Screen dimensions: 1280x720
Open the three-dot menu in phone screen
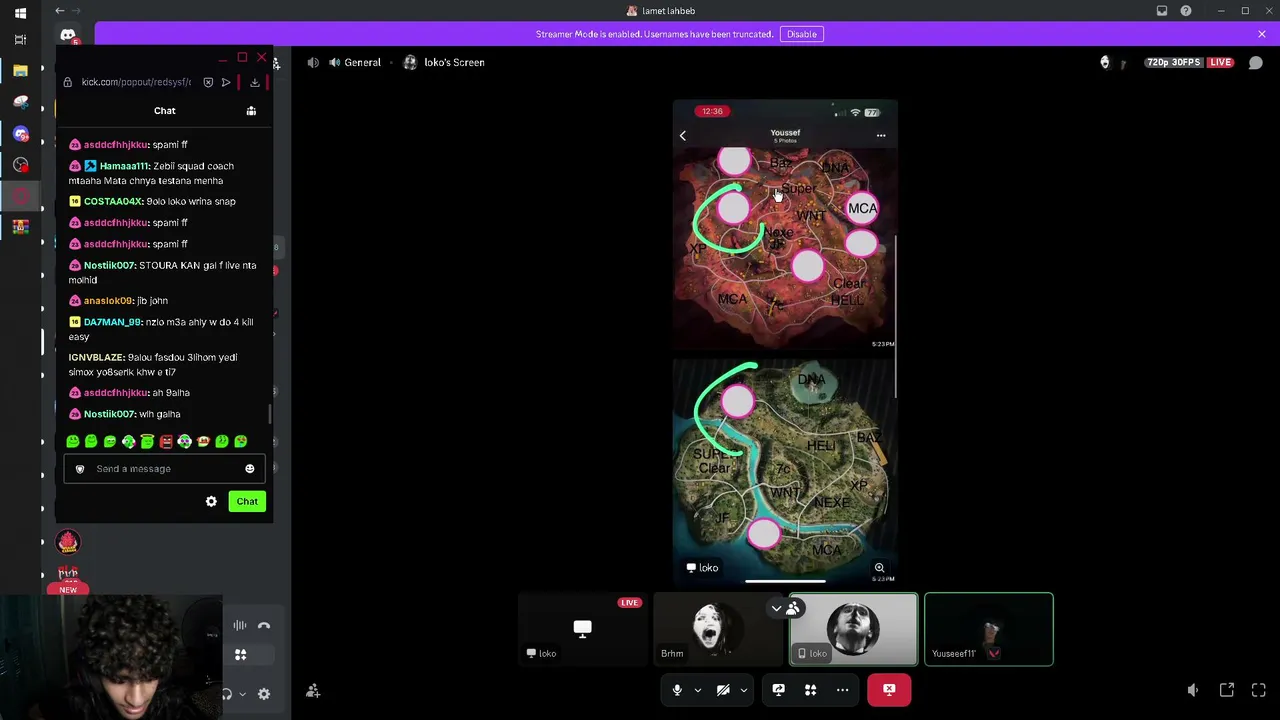coord(881,135)
